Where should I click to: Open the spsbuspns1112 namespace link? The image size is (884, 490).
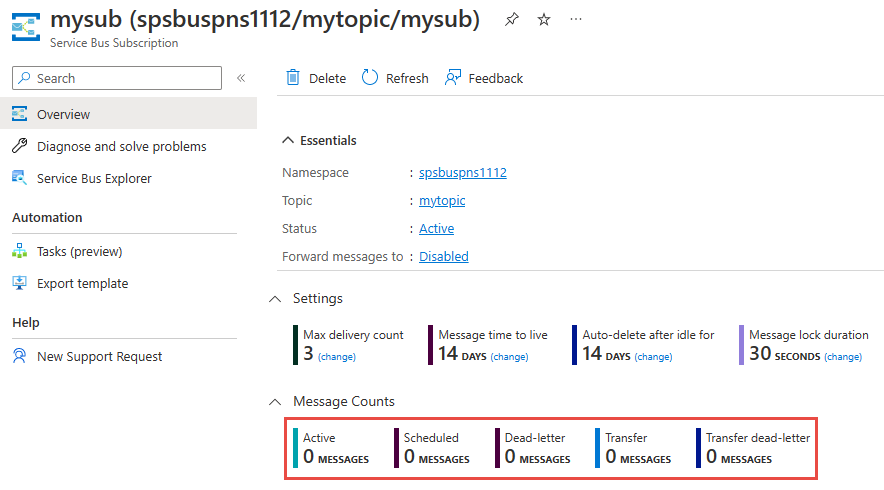pyautogui.click(x=463, y=173)
